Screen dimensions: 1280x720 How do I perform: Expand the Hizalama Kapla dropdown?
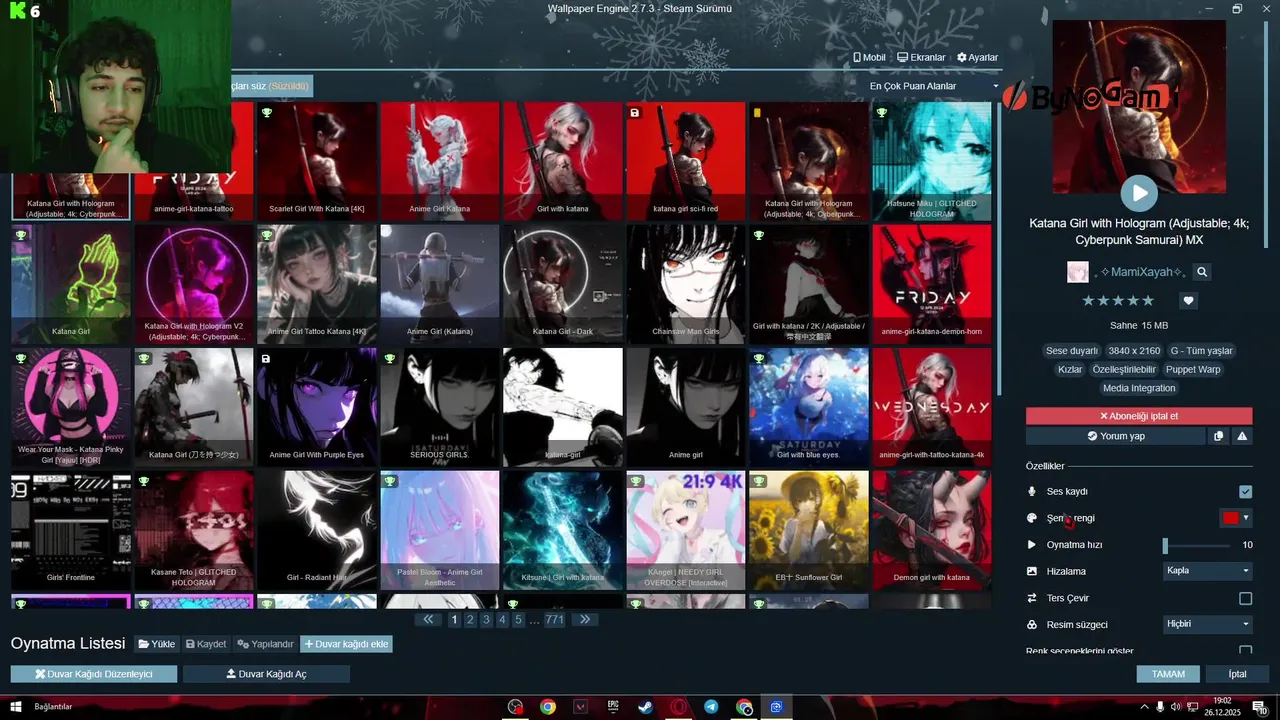[x=1208, y=571]
